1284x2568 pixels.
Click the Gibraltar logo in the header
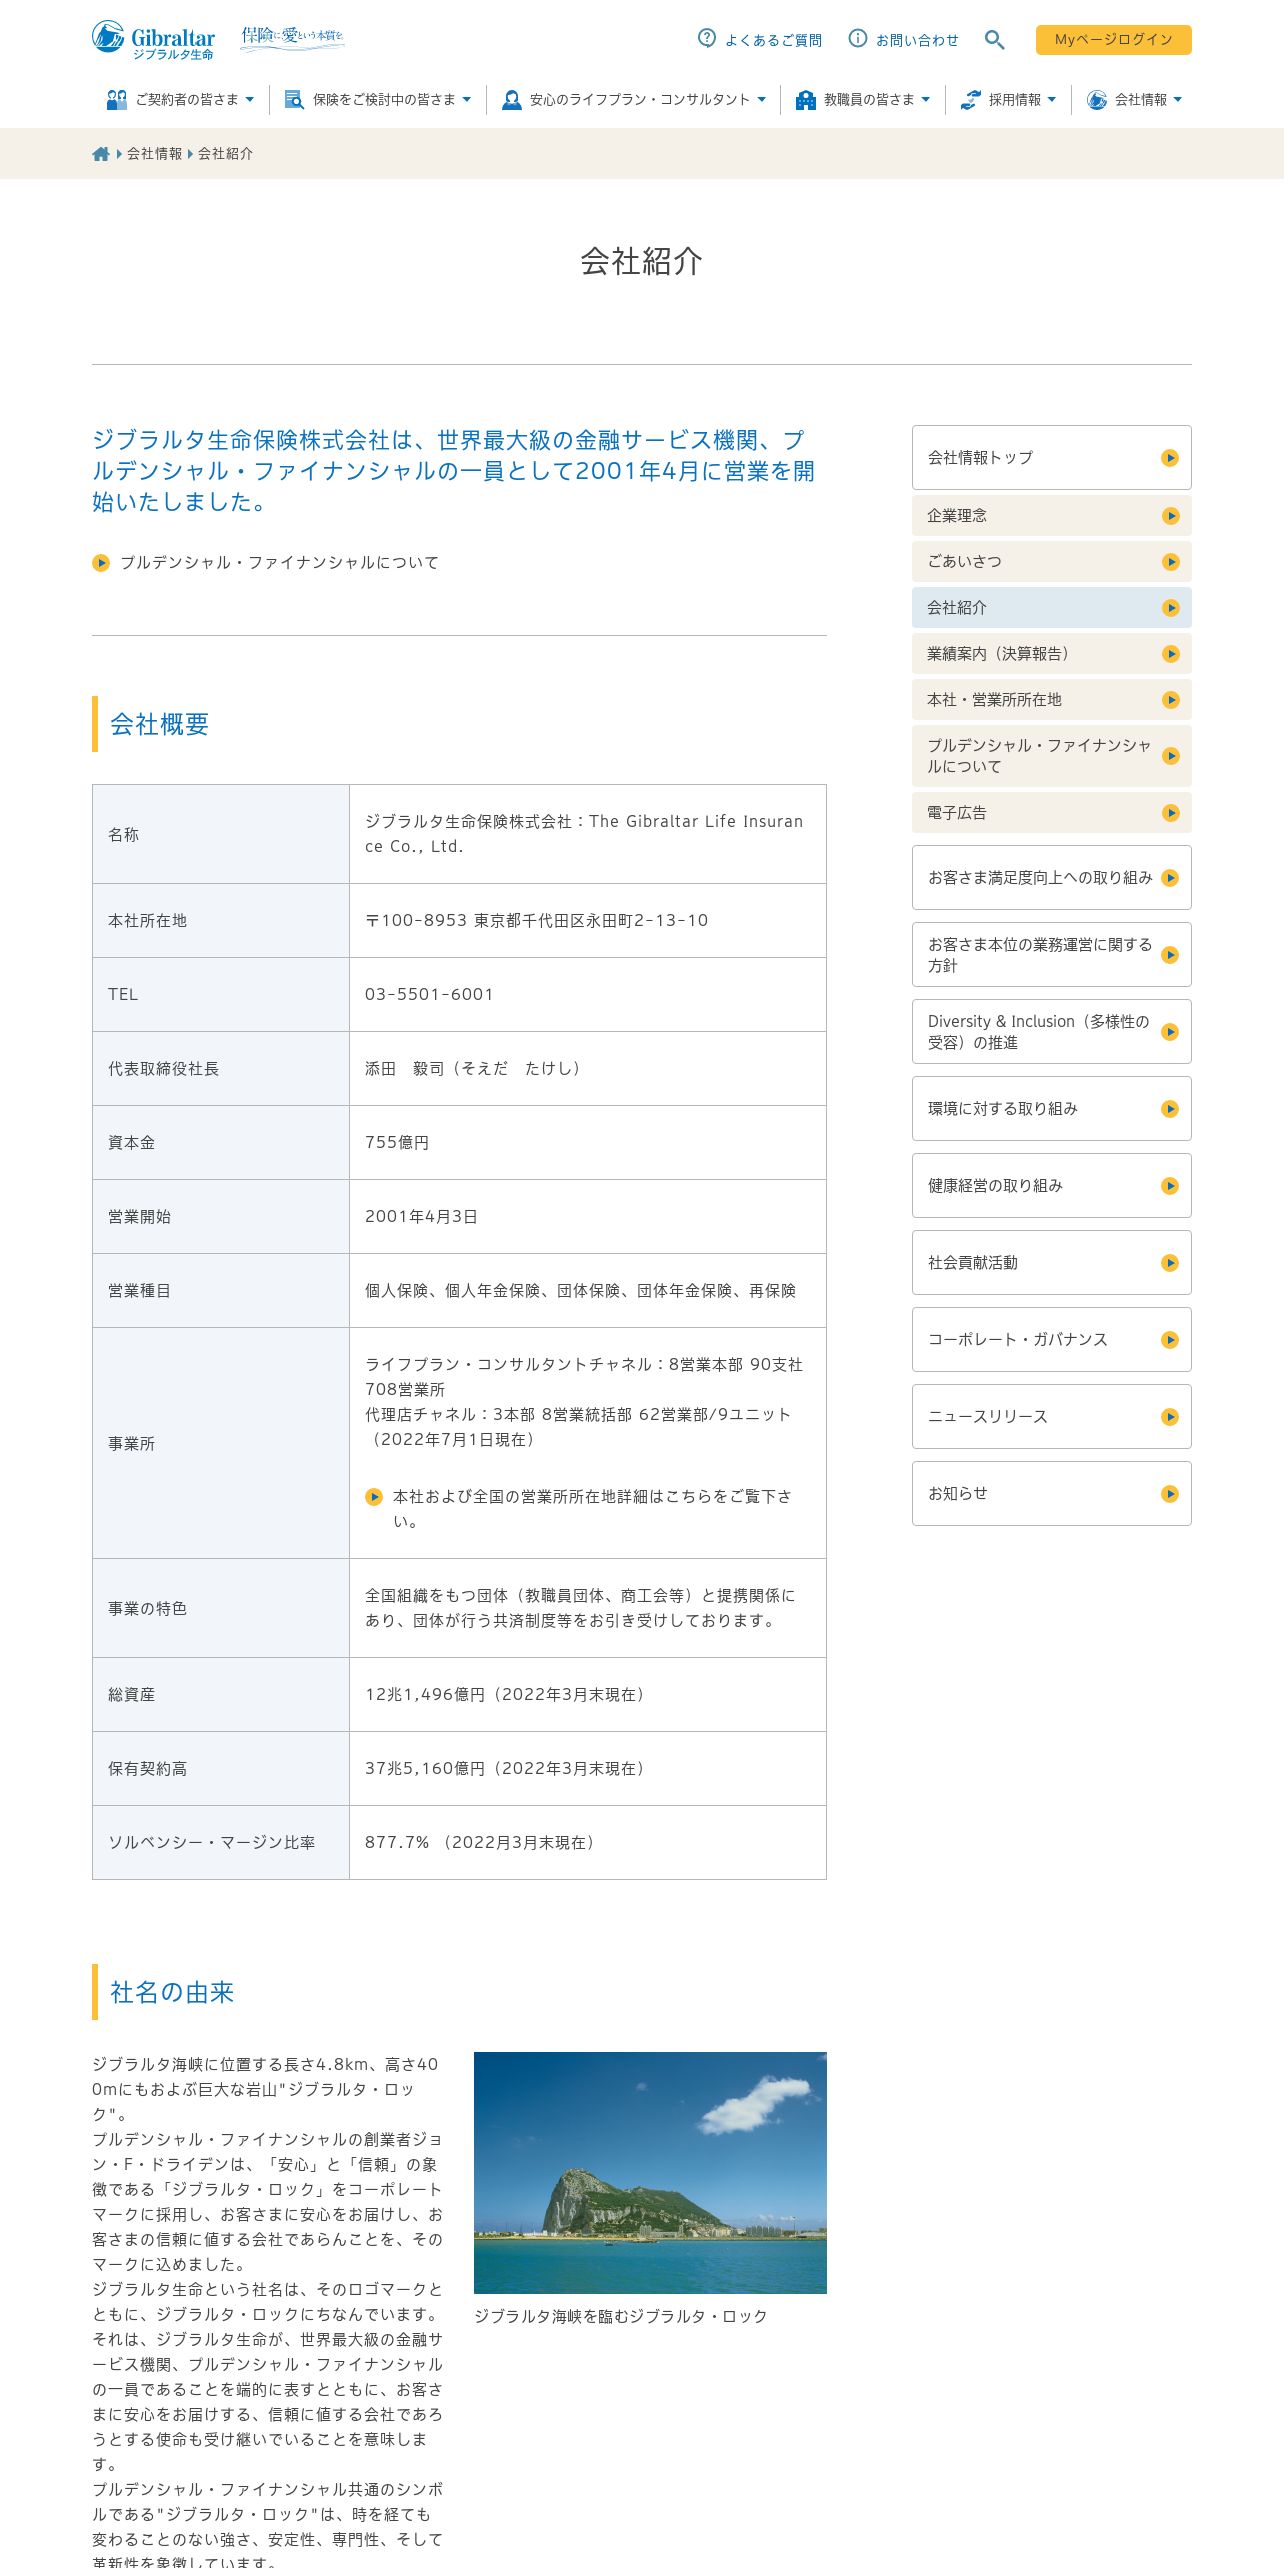click(x=153, y=40)
